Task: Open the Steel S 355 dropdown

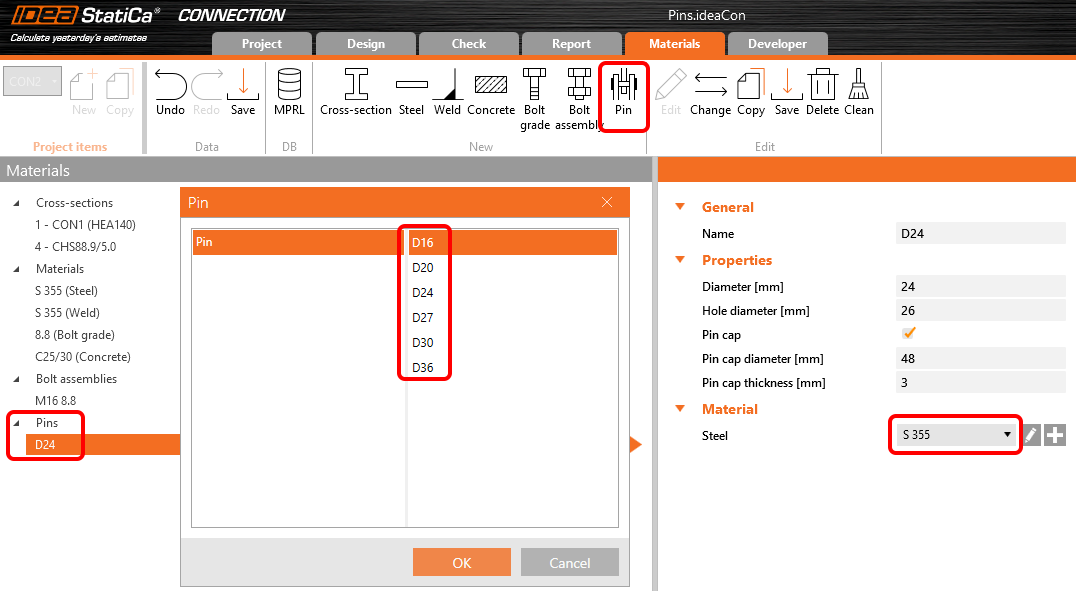Action: (x=955, y=435)
